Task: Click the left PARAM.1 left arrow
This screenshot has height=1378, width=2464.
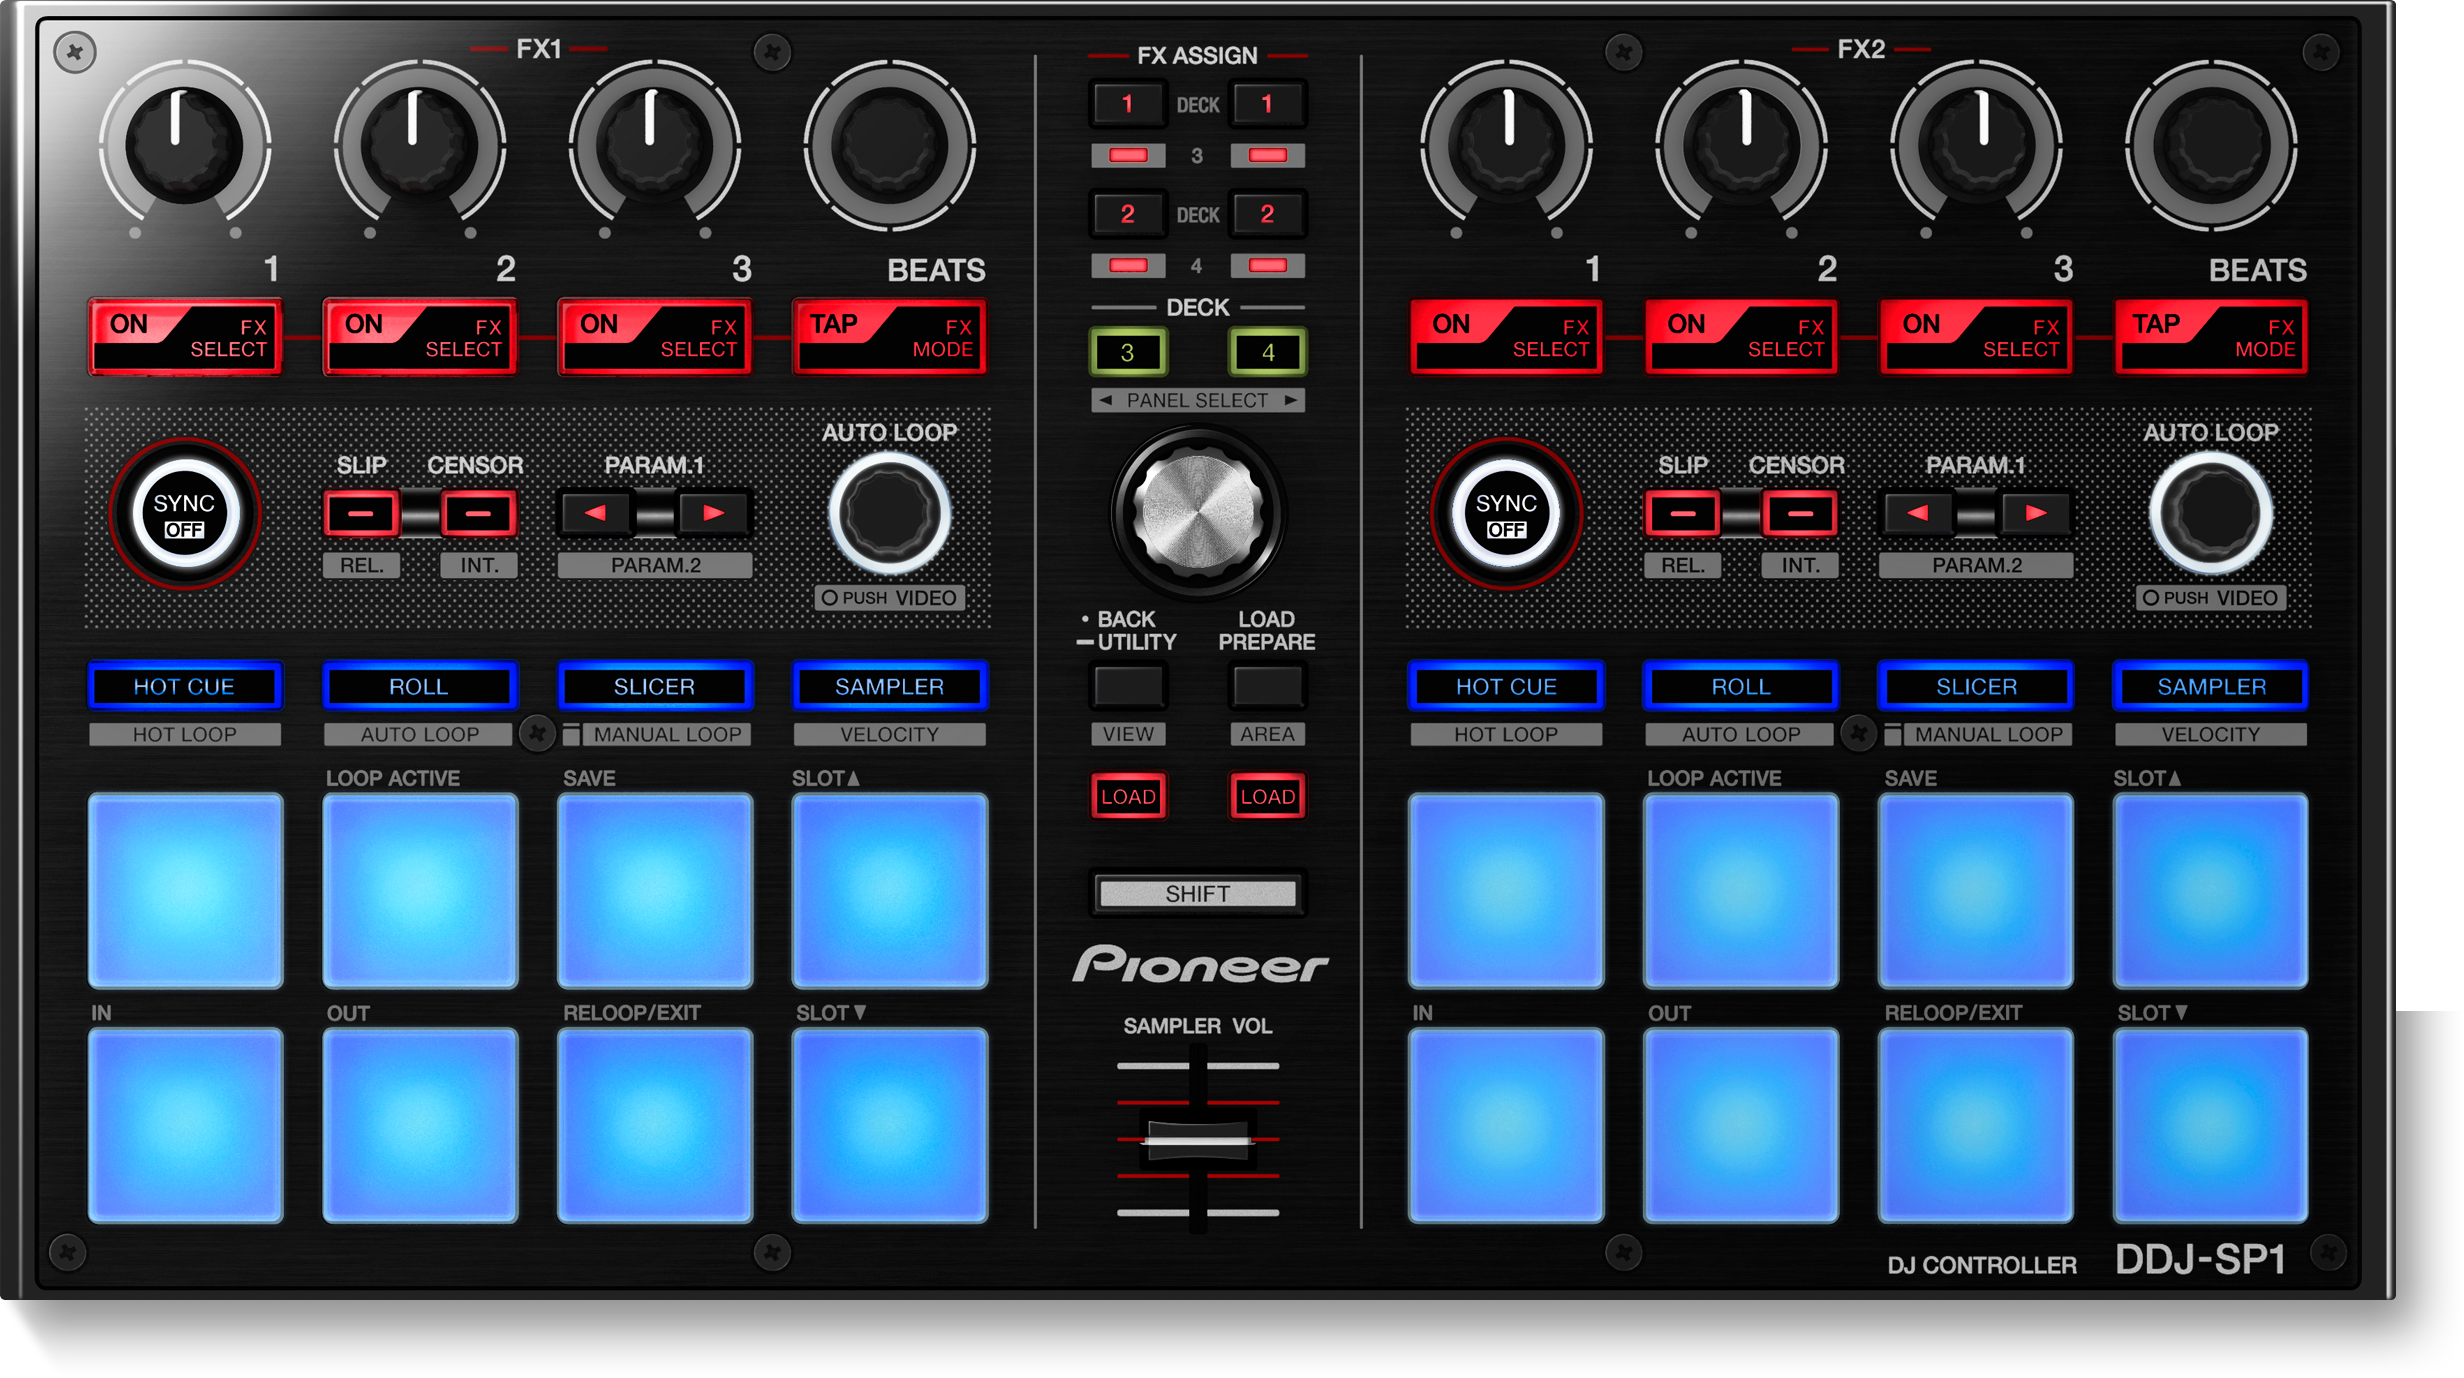Action: [x=596, y=514]
